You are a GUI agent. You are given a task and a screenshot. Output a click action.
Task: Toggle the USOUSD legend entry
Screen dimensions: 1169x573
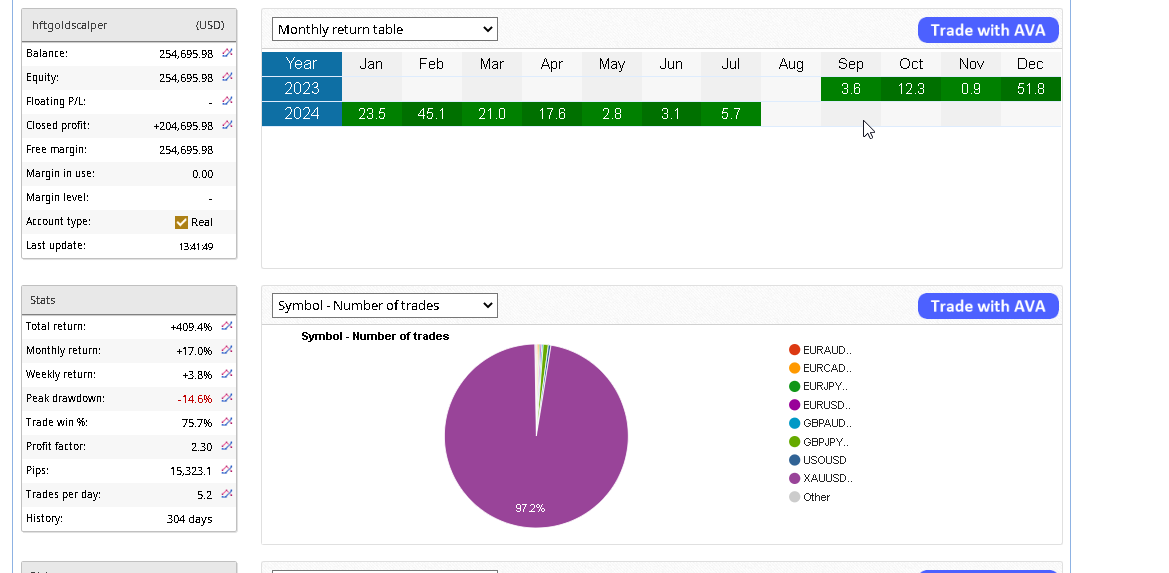tap(824, 460)
